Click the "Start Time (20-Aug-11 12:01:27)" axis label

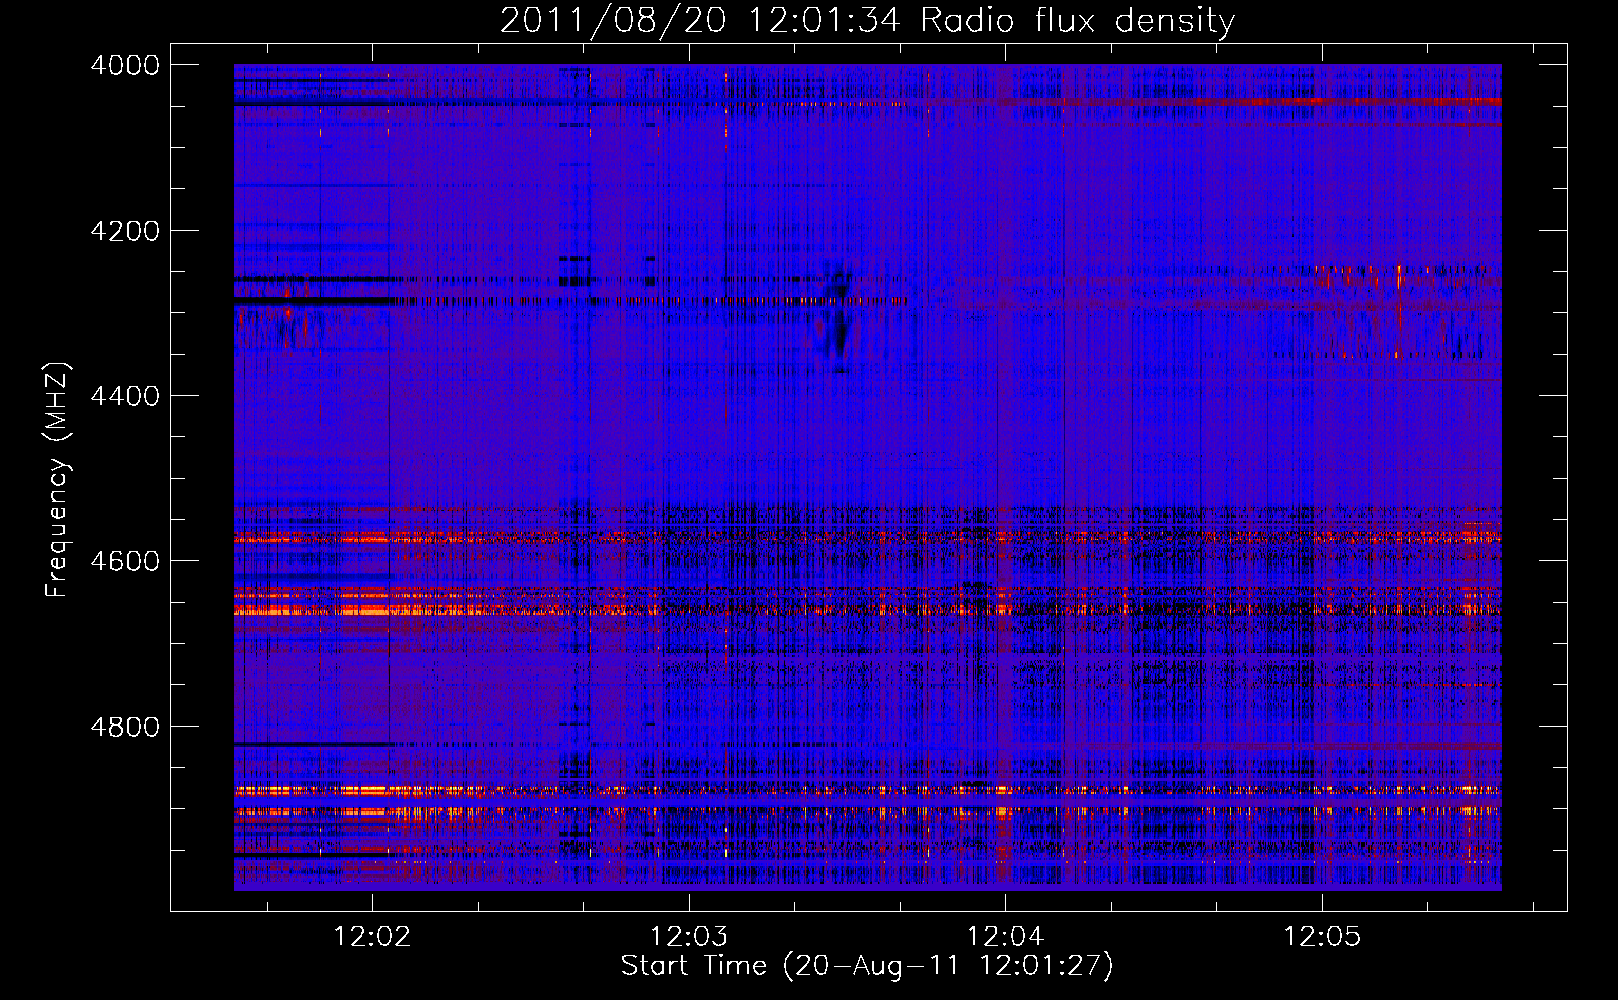pyautogui.click(x=867, y=965)
